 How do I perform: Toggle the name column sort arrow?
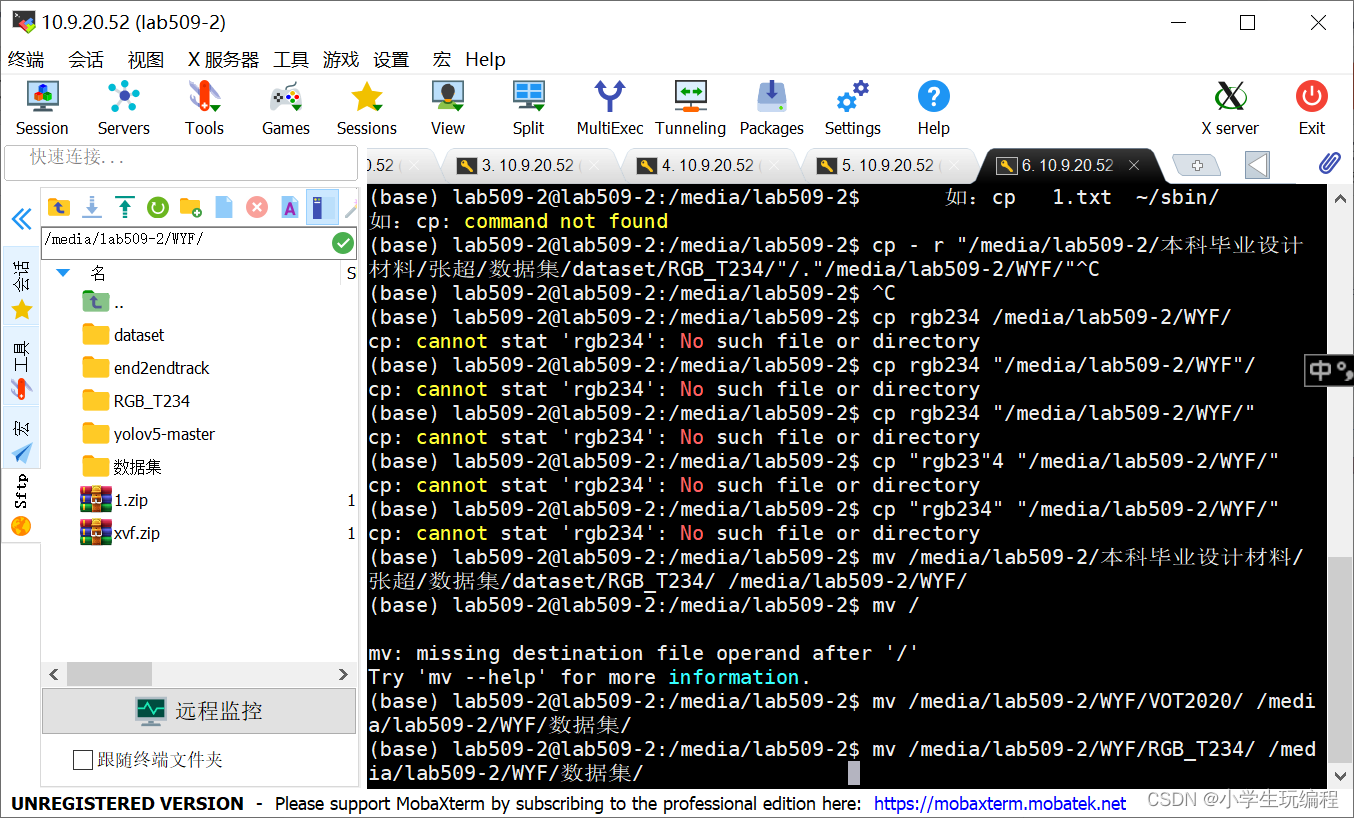pyautogui.click(x=63, y=272)
